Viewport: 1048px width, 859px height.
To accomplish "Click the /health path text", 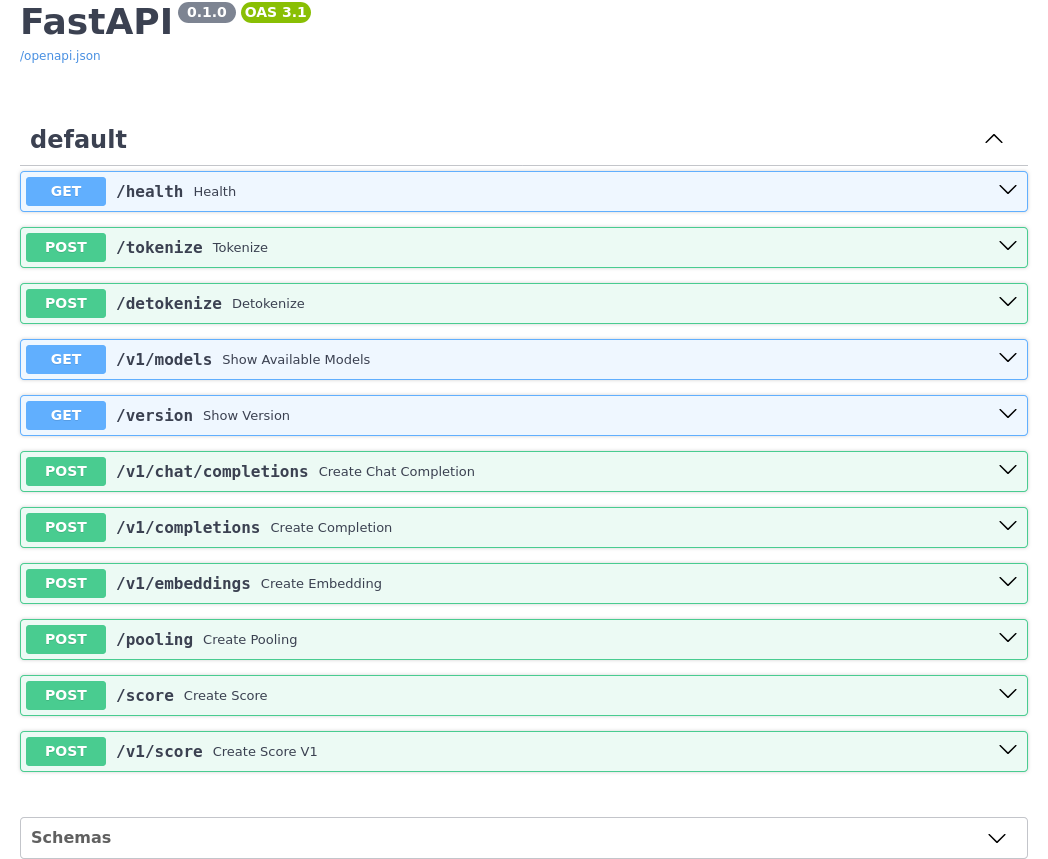I will (x=150, y=192).
